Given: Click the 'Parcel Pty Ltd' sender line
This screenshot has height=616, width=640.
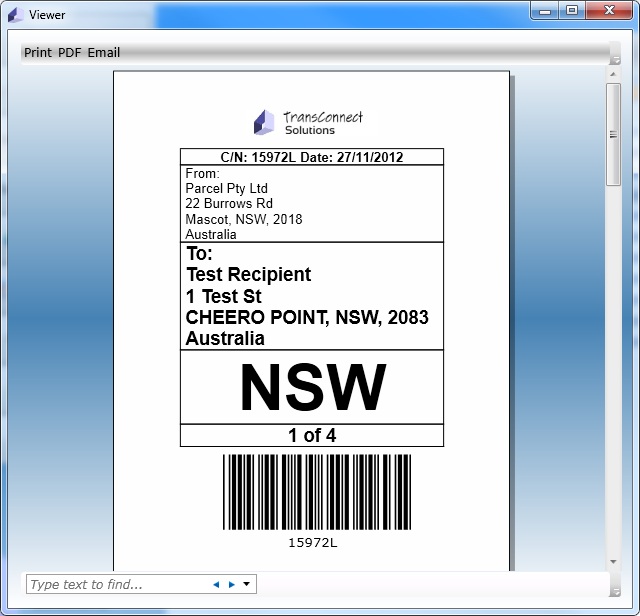Looking at the screenshot, I should point(227,189).
